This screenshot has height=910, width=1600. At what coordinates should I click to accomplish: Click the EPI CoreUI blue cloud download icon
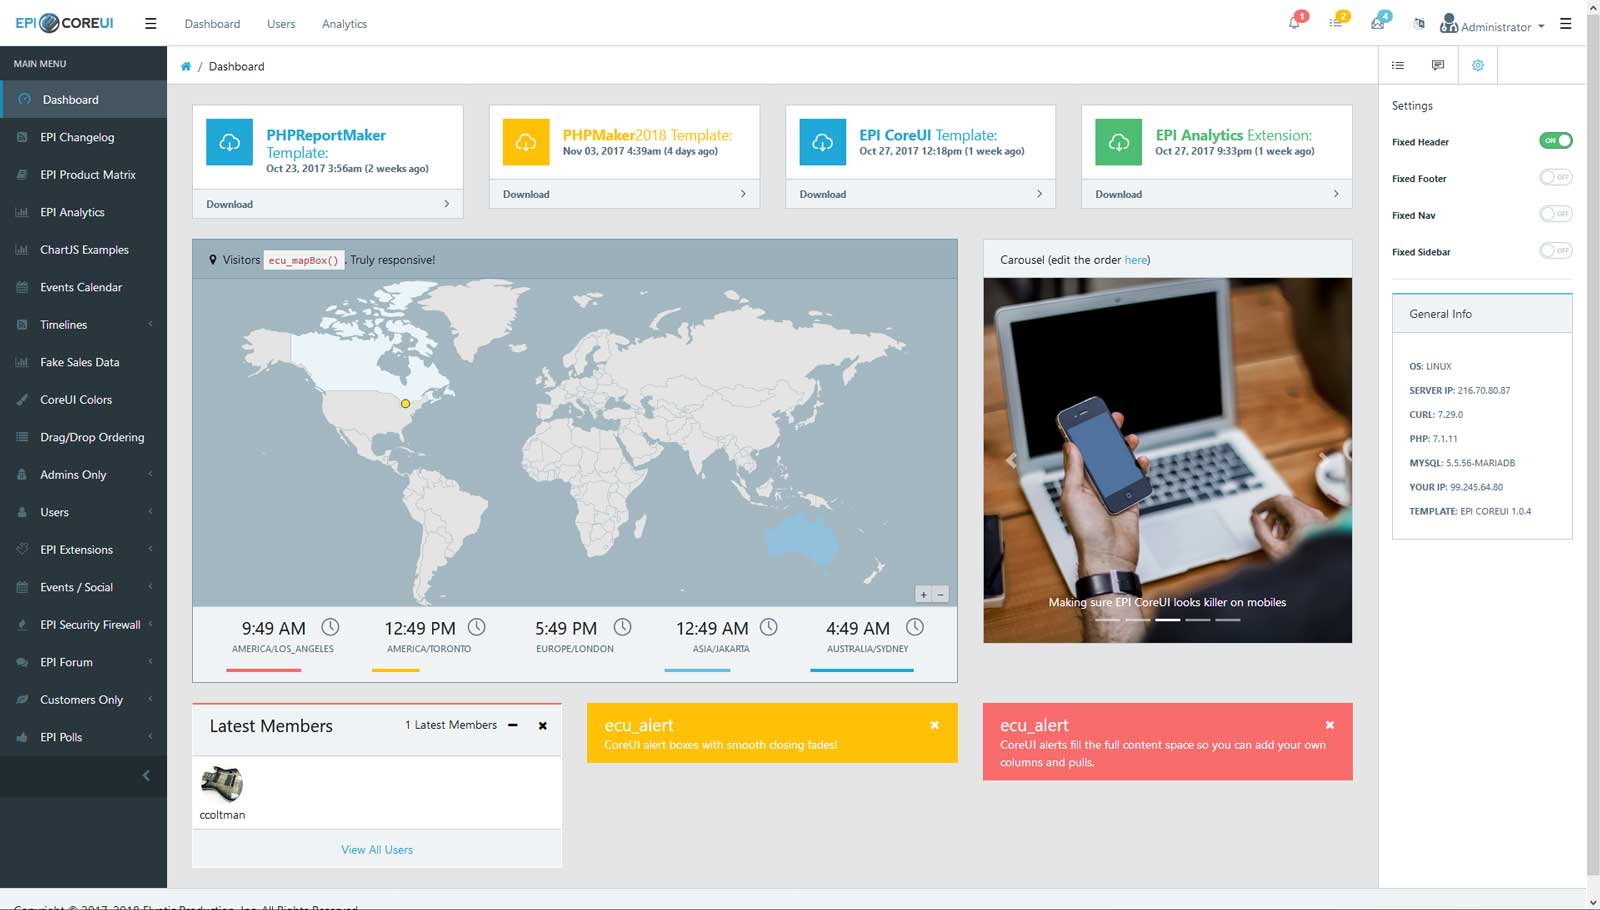[822, 142]
